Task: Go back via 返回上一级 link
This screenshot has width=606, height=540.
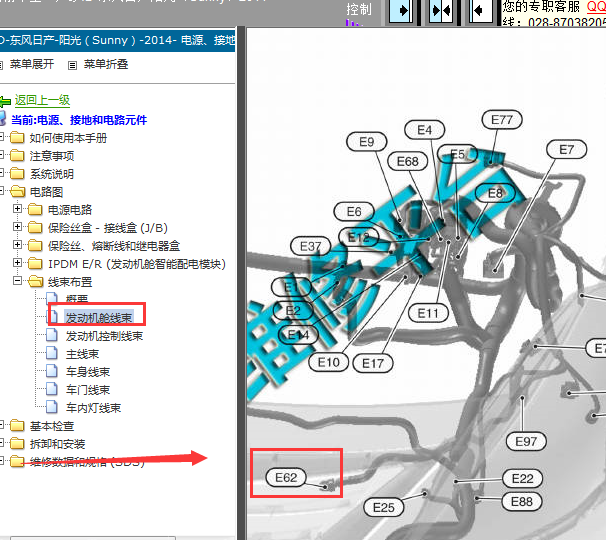Action: [42, 101]
